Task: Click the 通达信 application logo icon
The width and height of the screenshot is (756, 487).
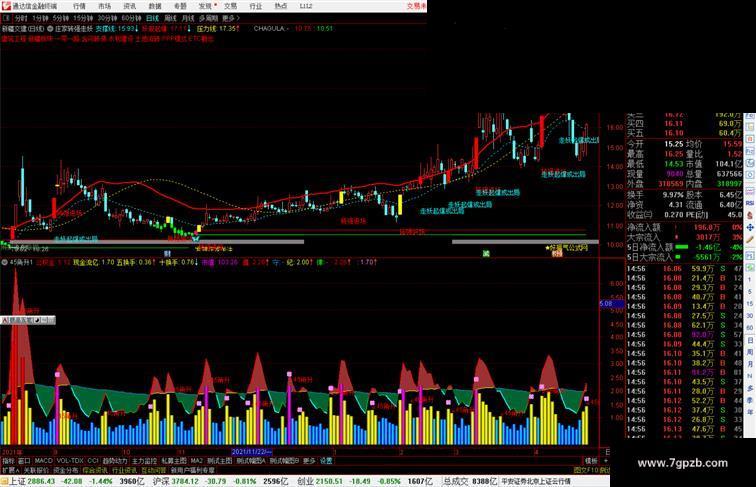Action: tap(6, 6)
